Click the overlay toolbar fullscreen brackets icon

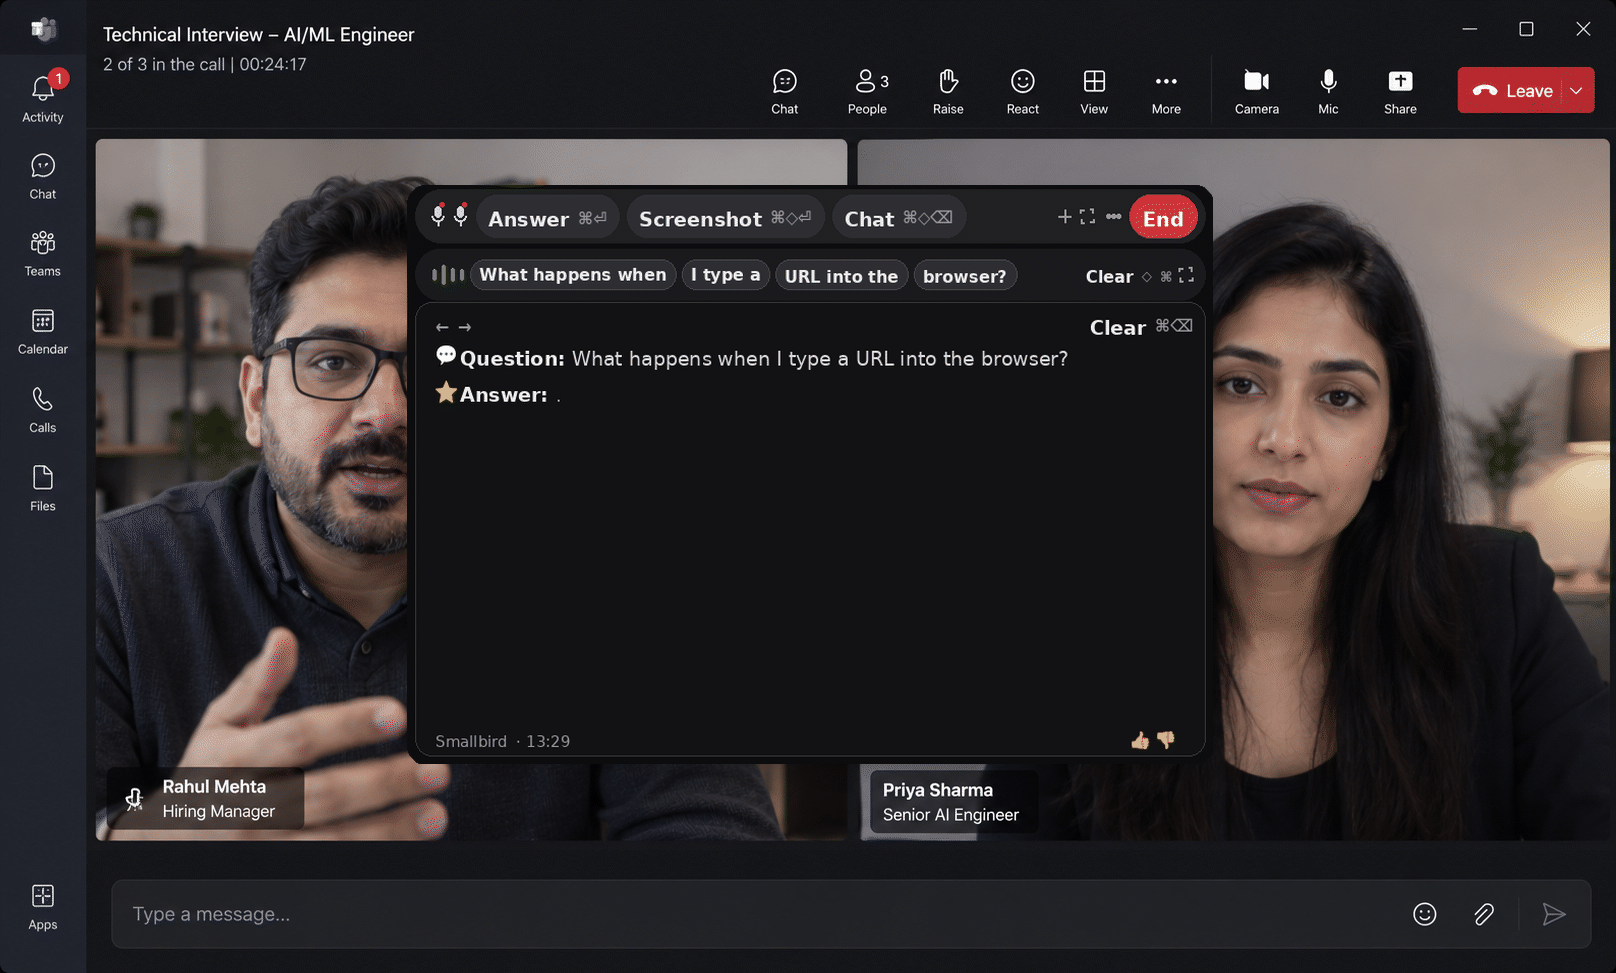point(1087,216)
